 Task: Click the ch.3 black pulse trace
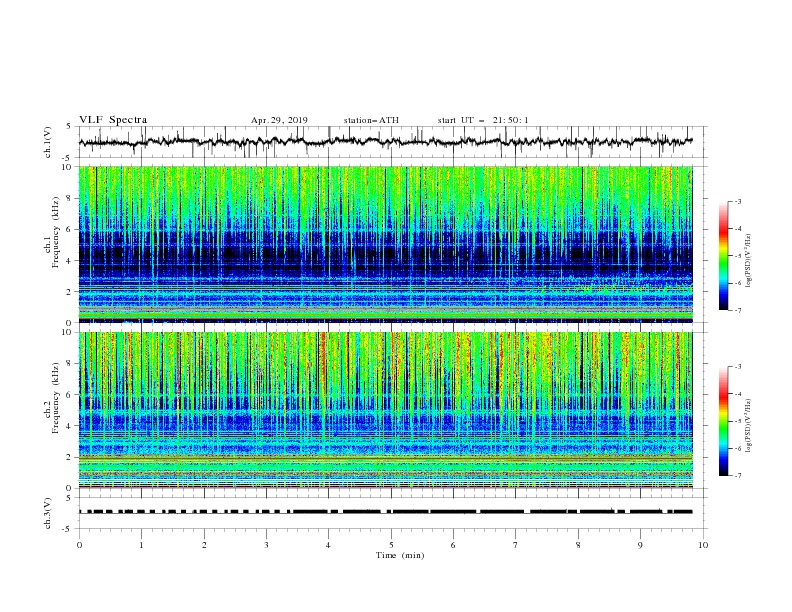coord(386,512)
